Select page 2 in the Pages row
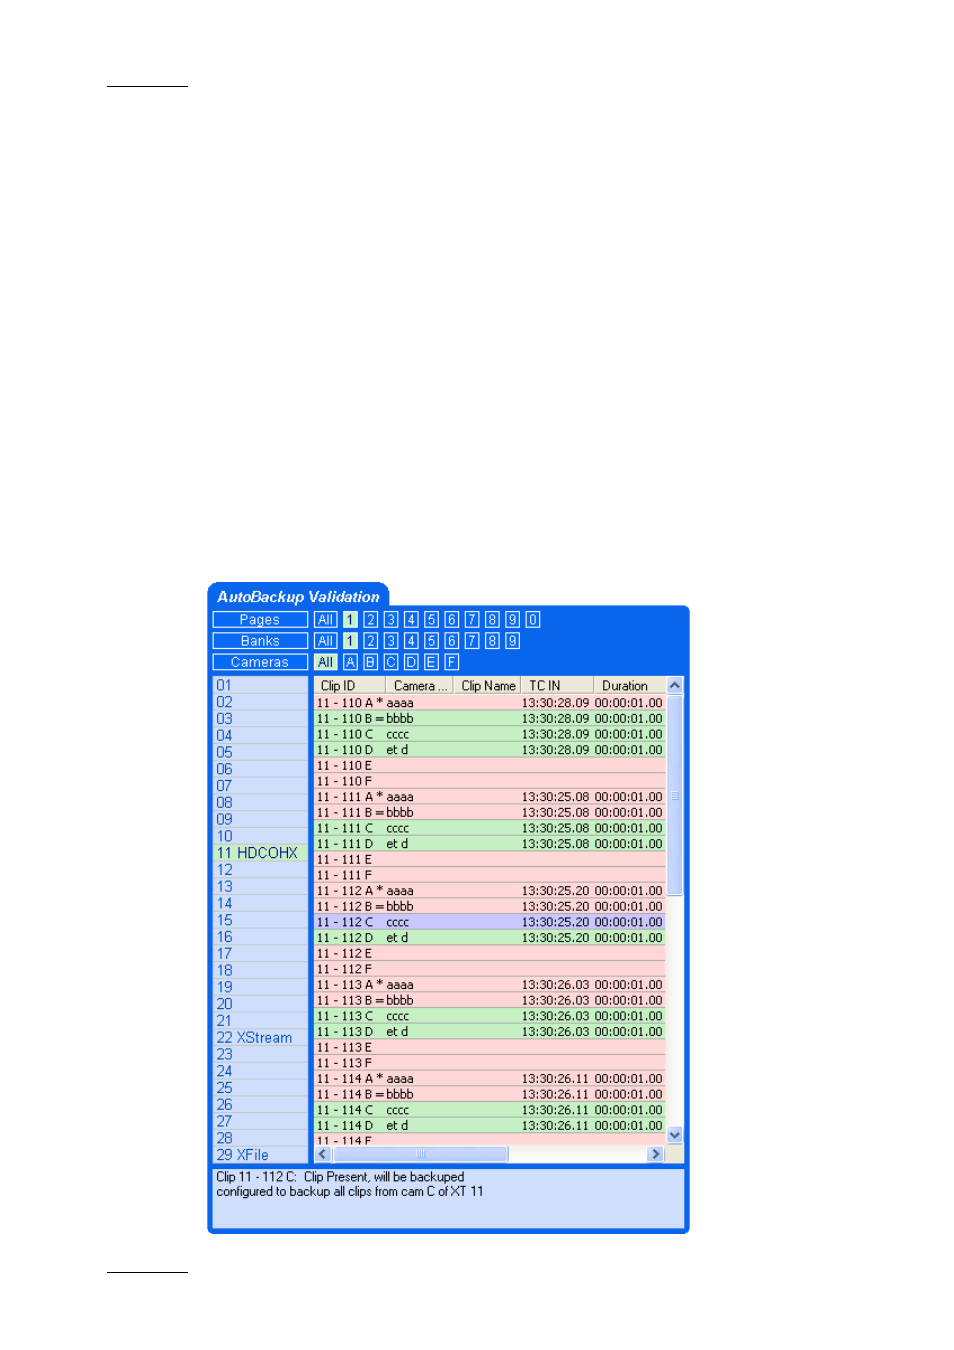 [370, 620]
